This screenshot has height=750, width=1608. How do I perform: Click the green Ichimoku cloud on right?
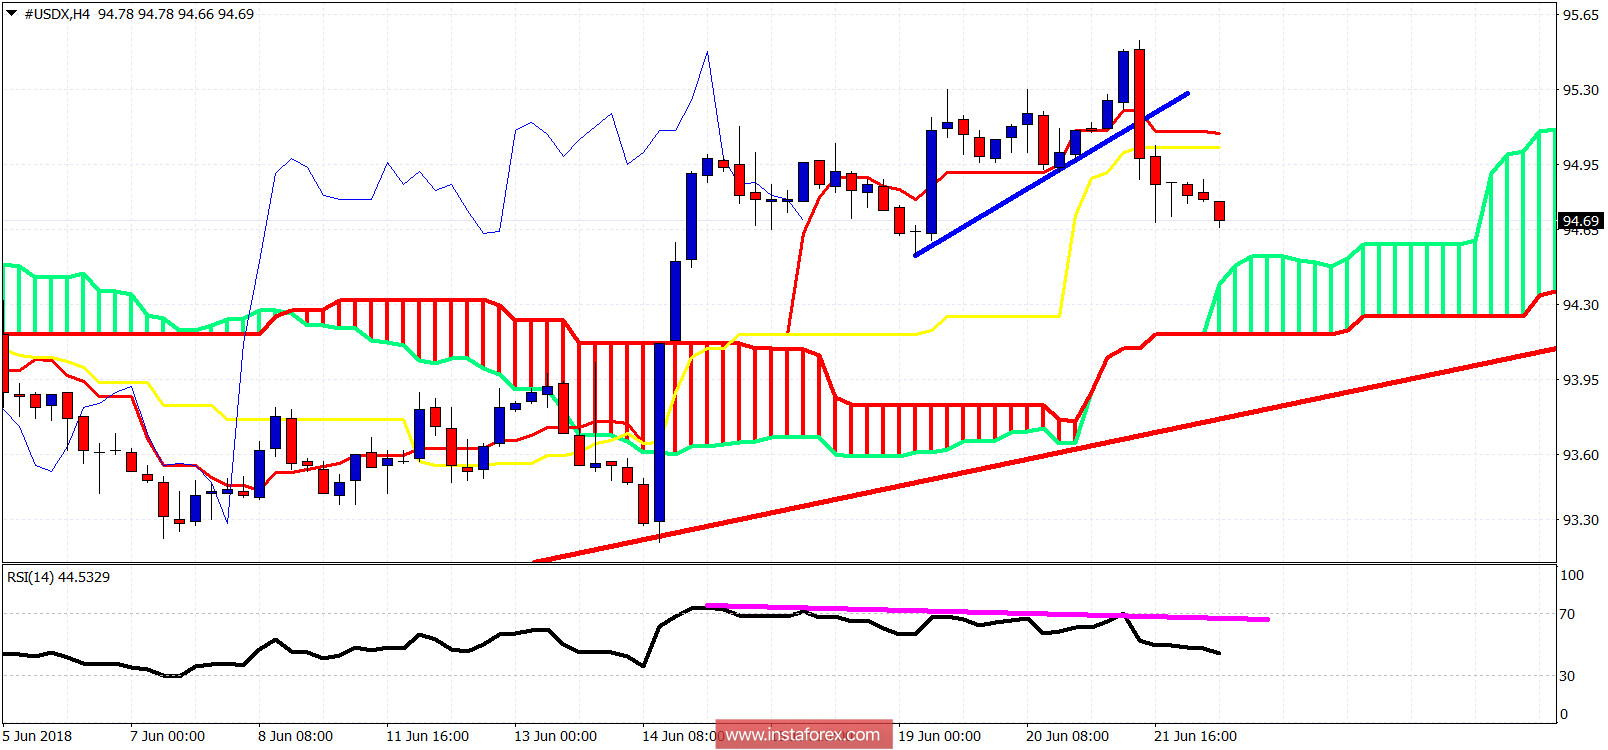[x=1380, y=285]
